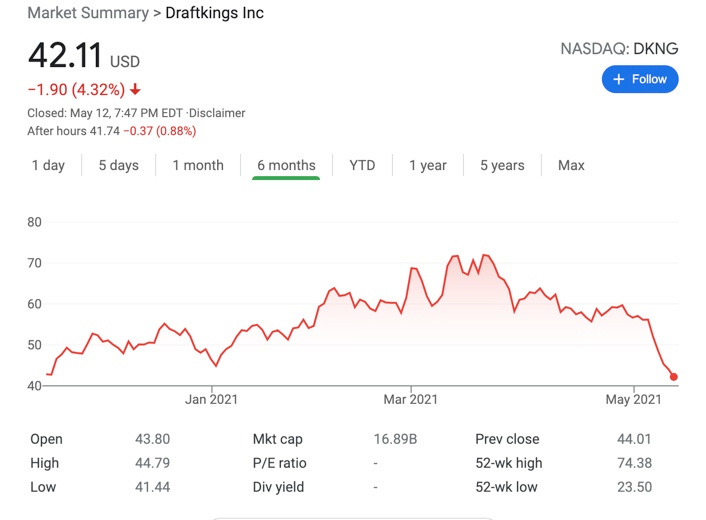
Task: Click the 52-wk high label
Action: click(509, 463)
